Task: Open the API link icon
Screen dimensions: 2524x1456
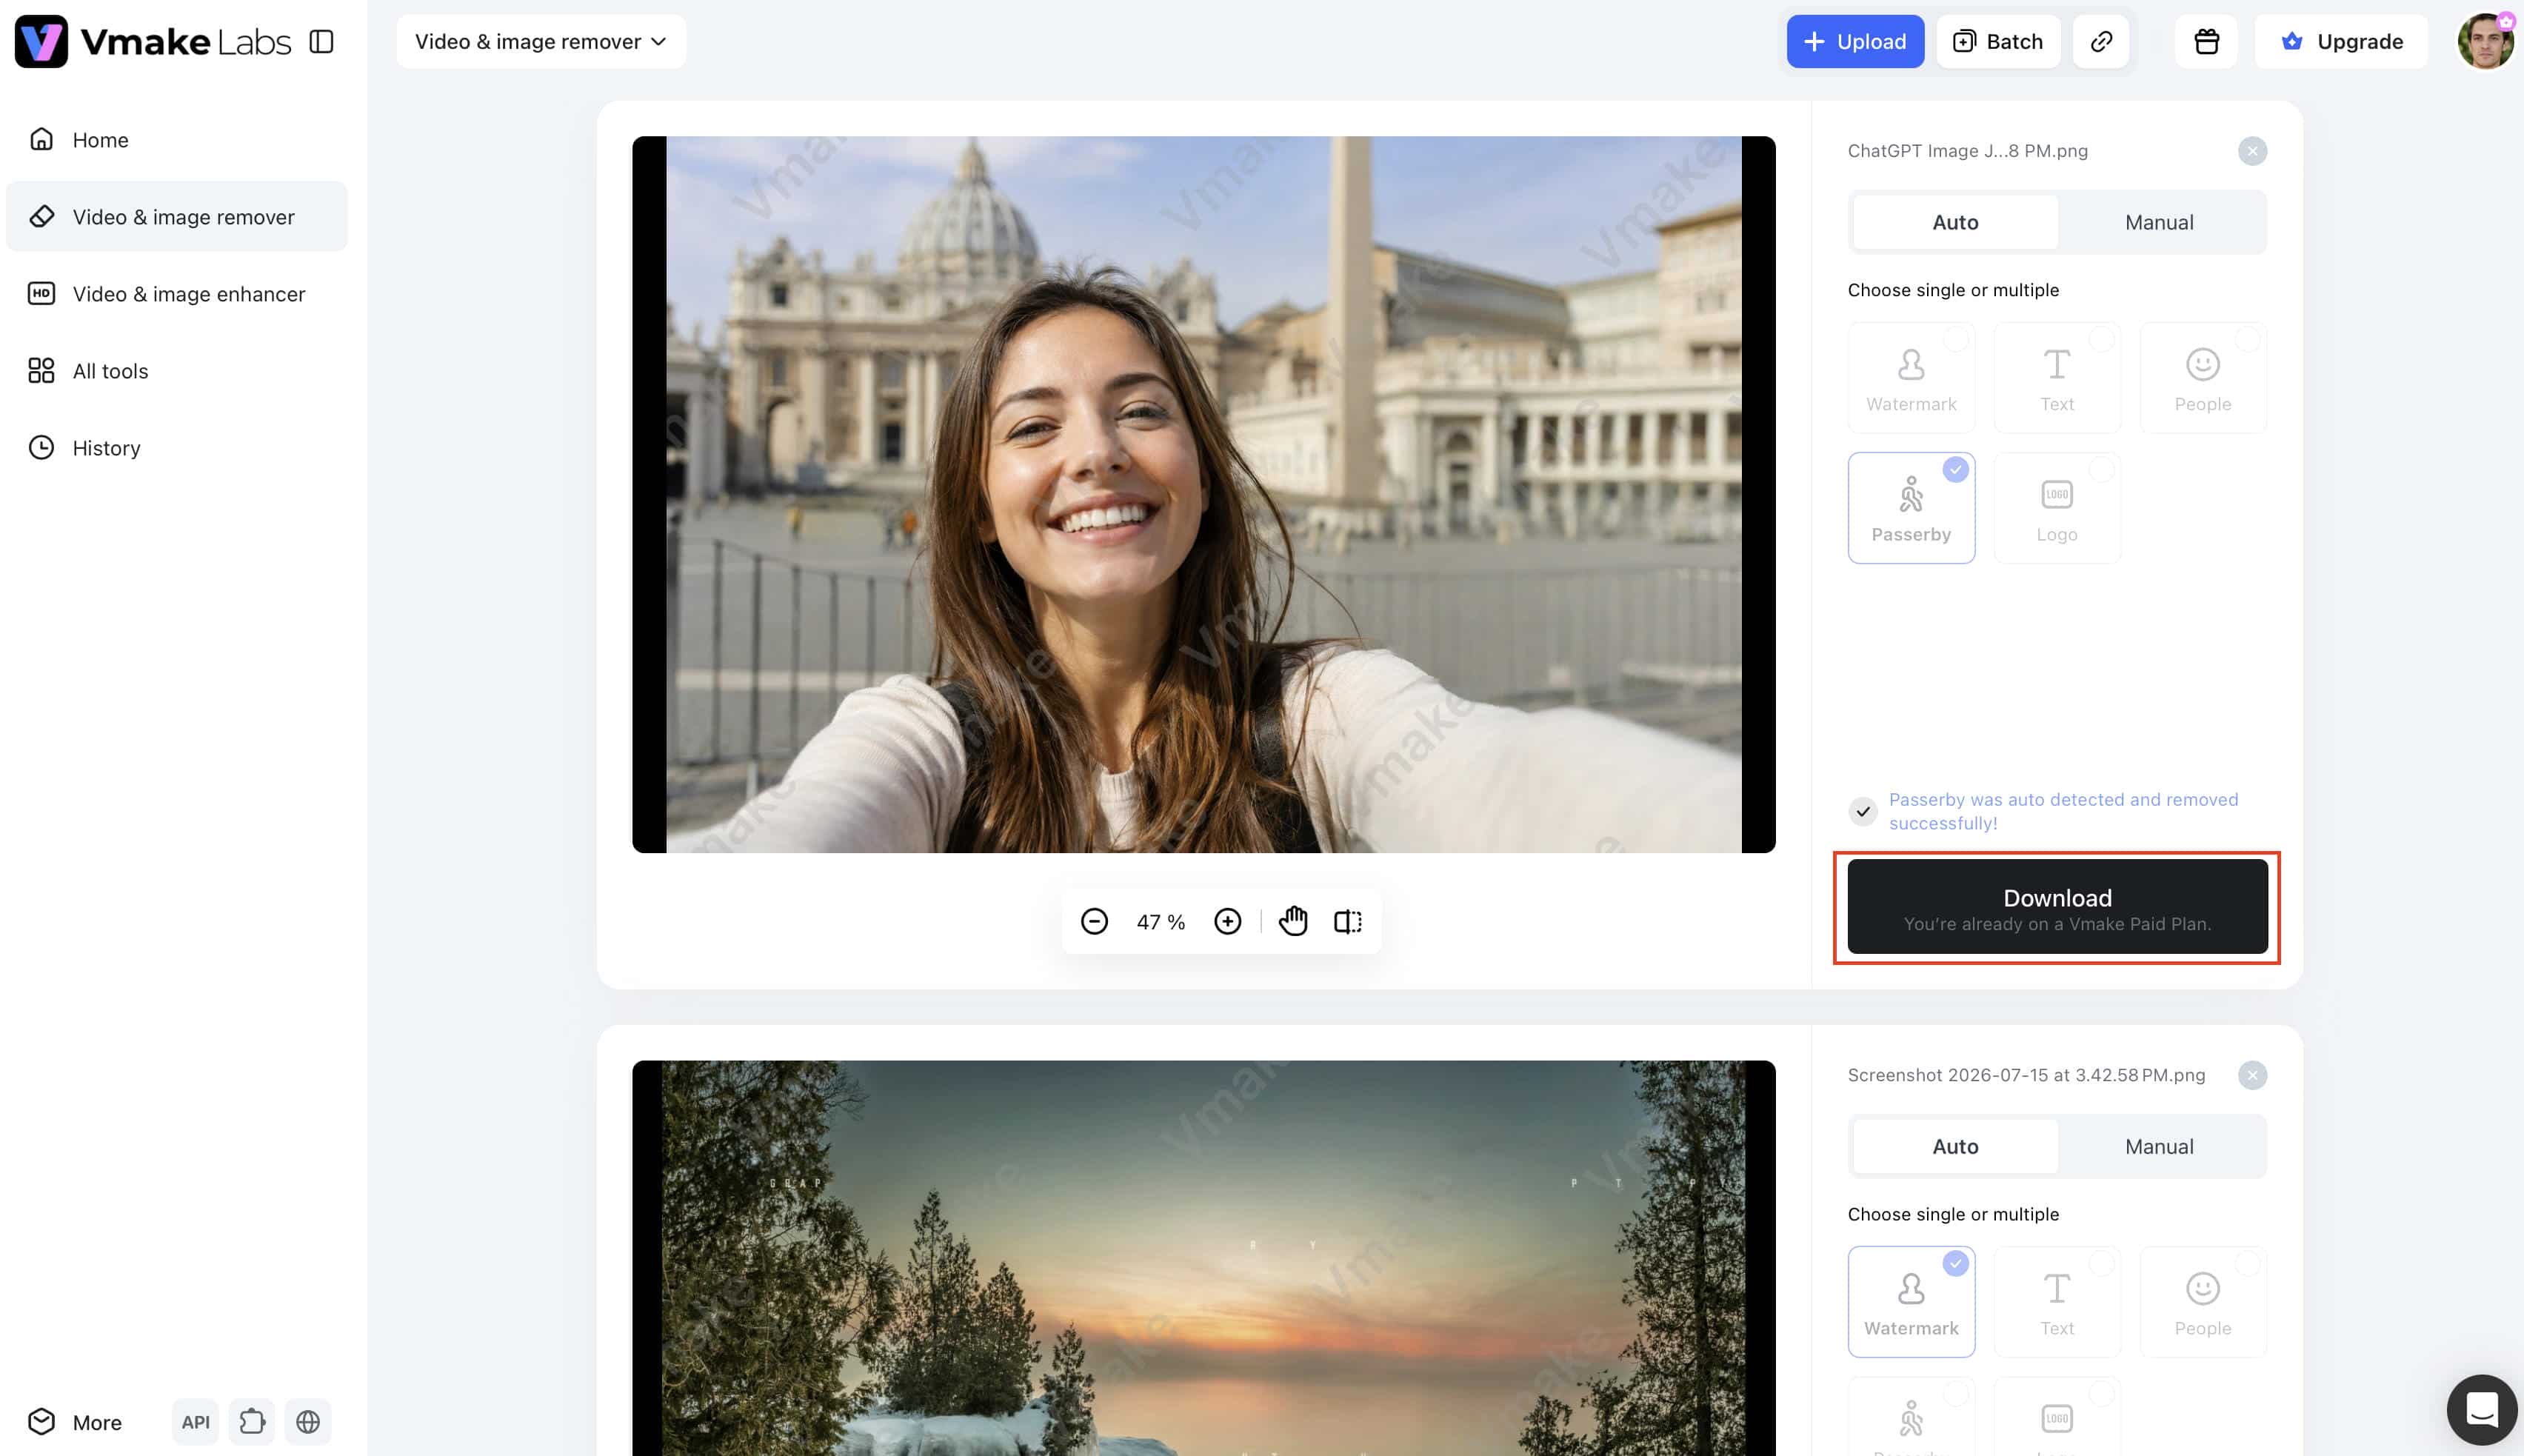Action: tap(196, 1422)
